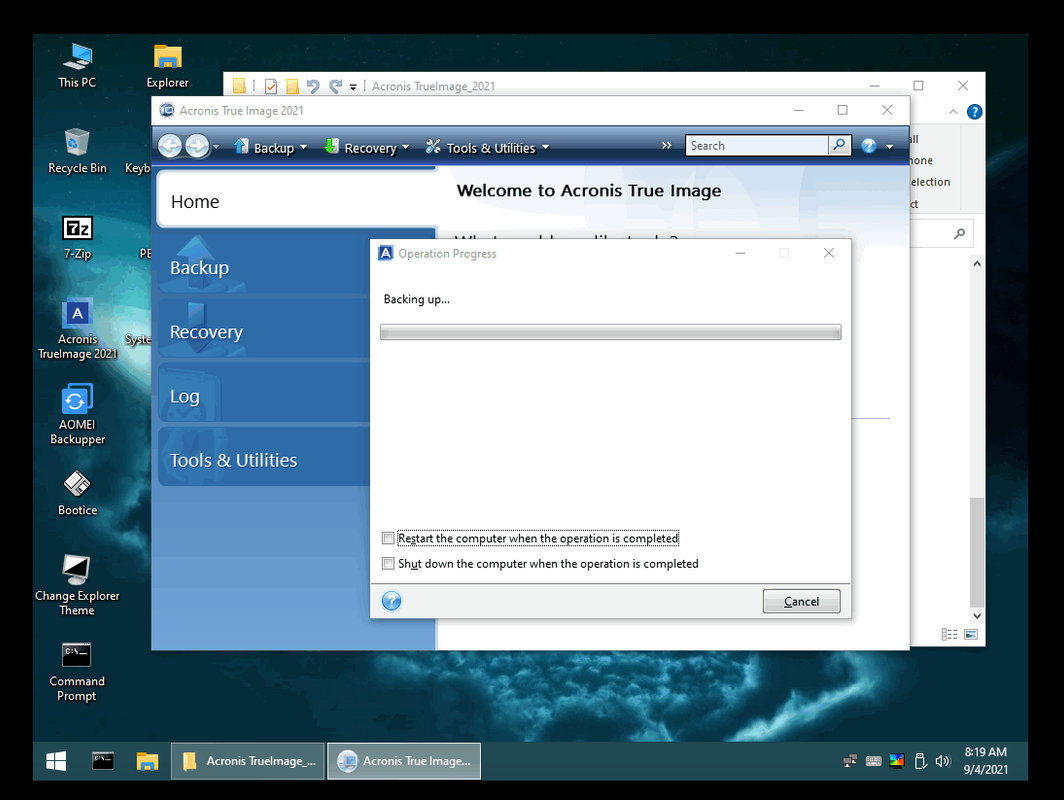
Task: Select the Command Prompt desktop icon
Action: coord(76,672)
